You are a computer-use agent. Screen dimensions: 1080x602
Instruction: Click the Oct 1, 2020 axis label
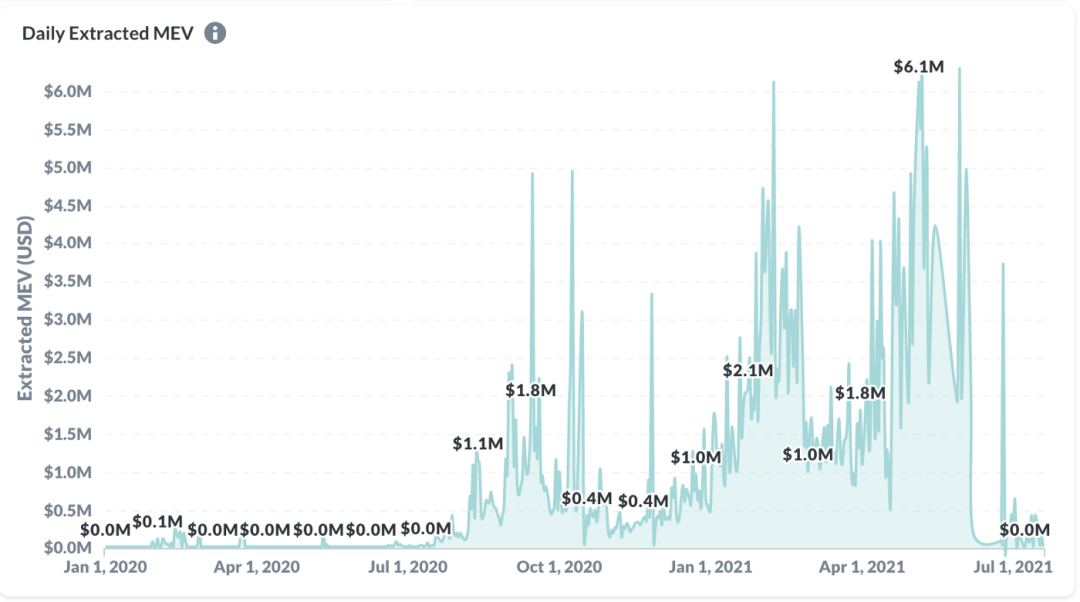pos(559,567)
